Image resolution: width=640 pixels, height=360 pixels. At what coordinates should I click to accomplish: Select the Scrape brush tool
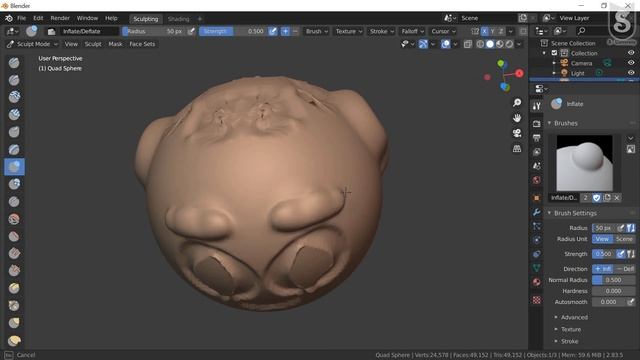point(14,271)
